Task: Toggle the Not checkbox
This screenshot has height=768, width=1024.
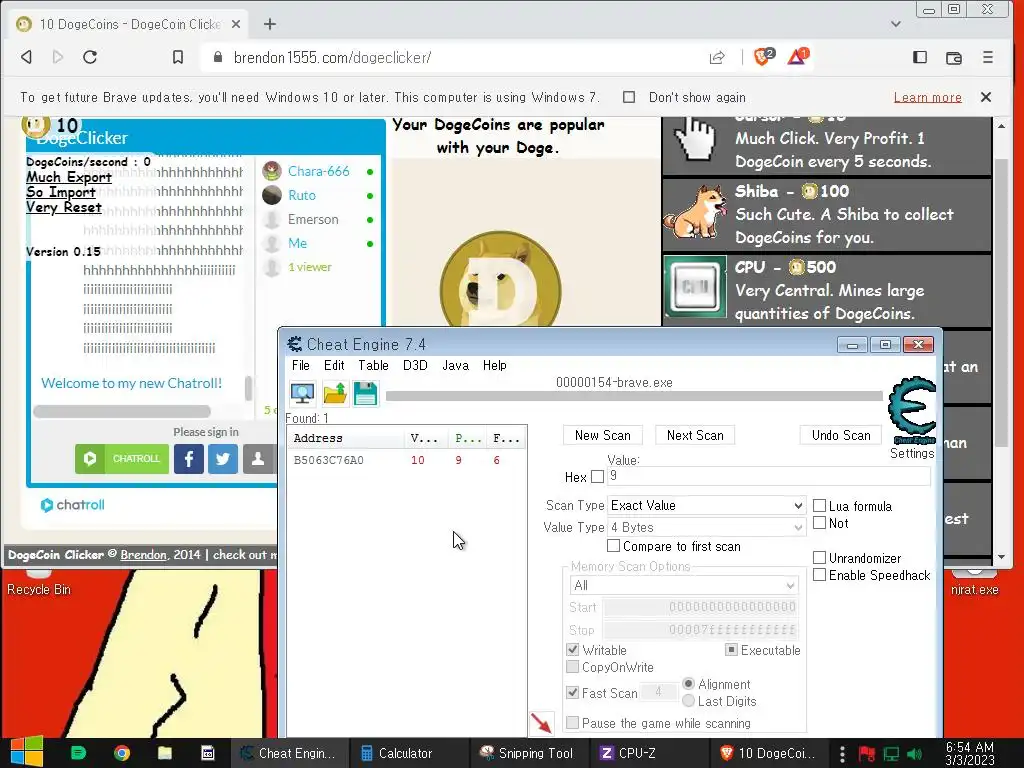Action: pos(820,522)
